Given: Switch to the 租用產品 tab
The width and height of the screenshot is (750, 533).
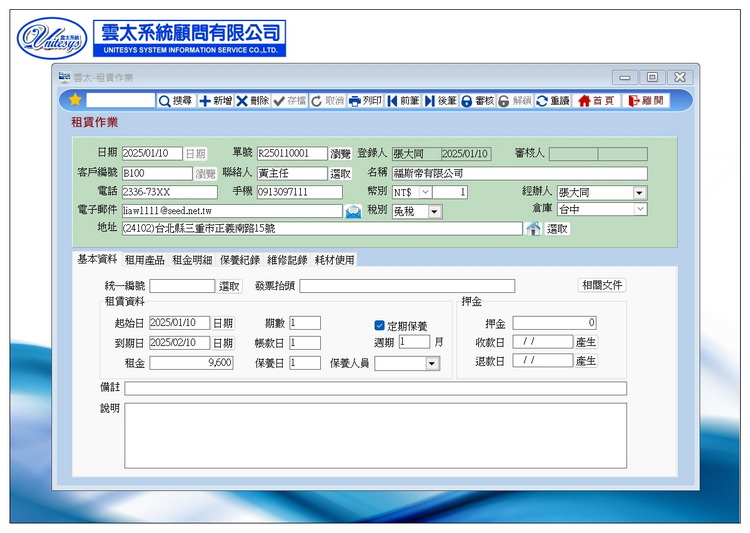Looking at the screenshot, I should [145, 260].
